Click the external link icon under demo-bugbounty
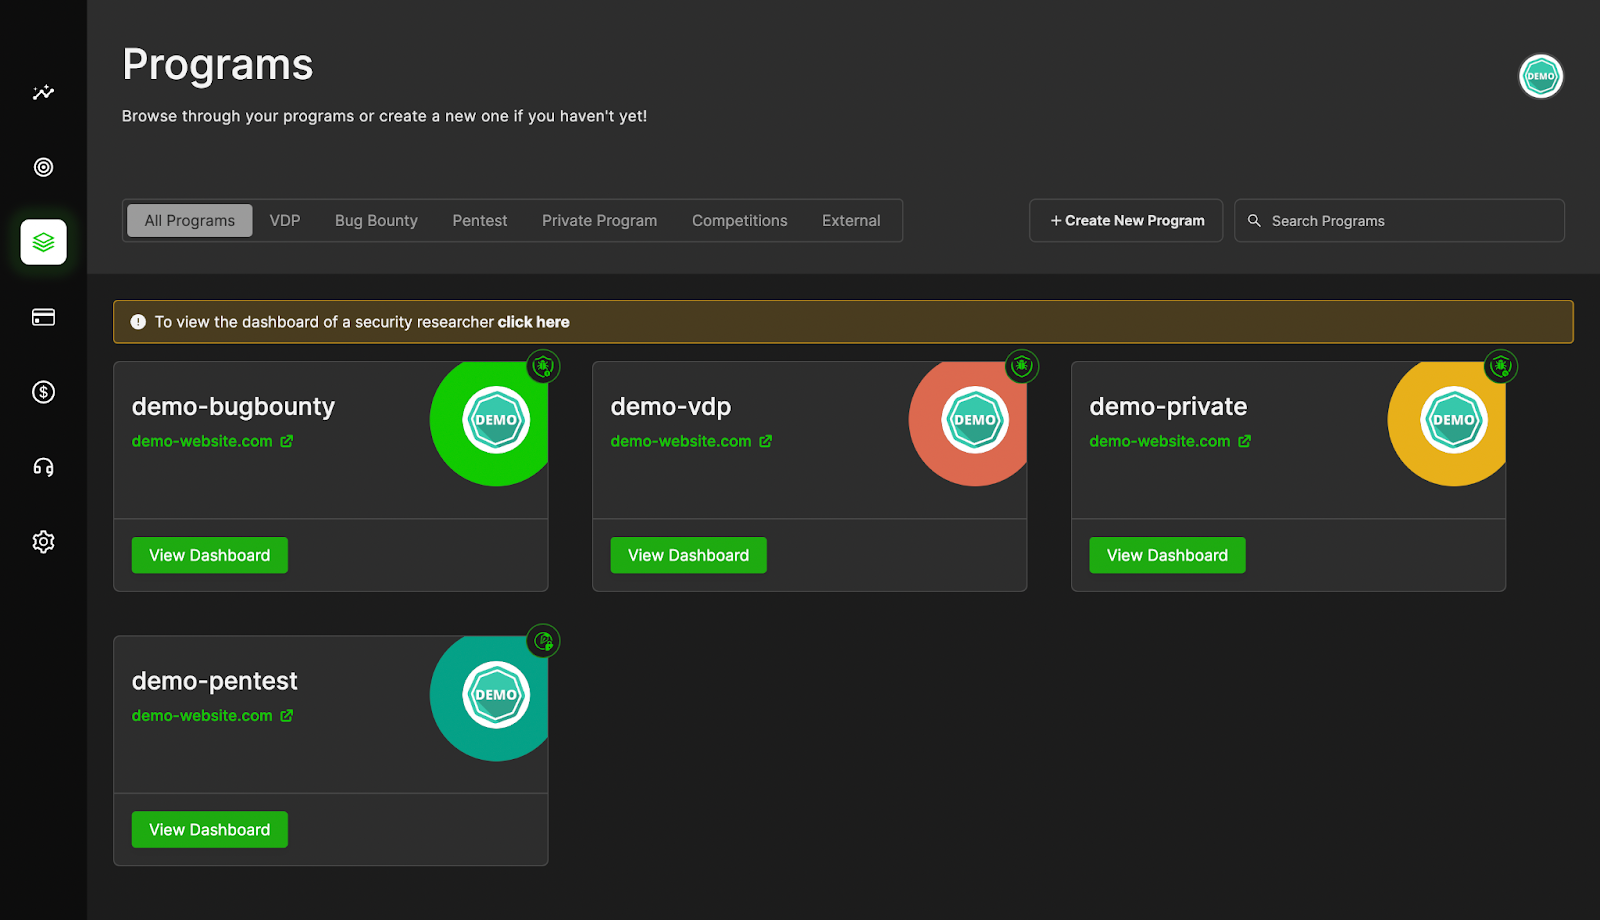Screen dimensions: 1600x920 pyautogui.click(x=287, y=441)
